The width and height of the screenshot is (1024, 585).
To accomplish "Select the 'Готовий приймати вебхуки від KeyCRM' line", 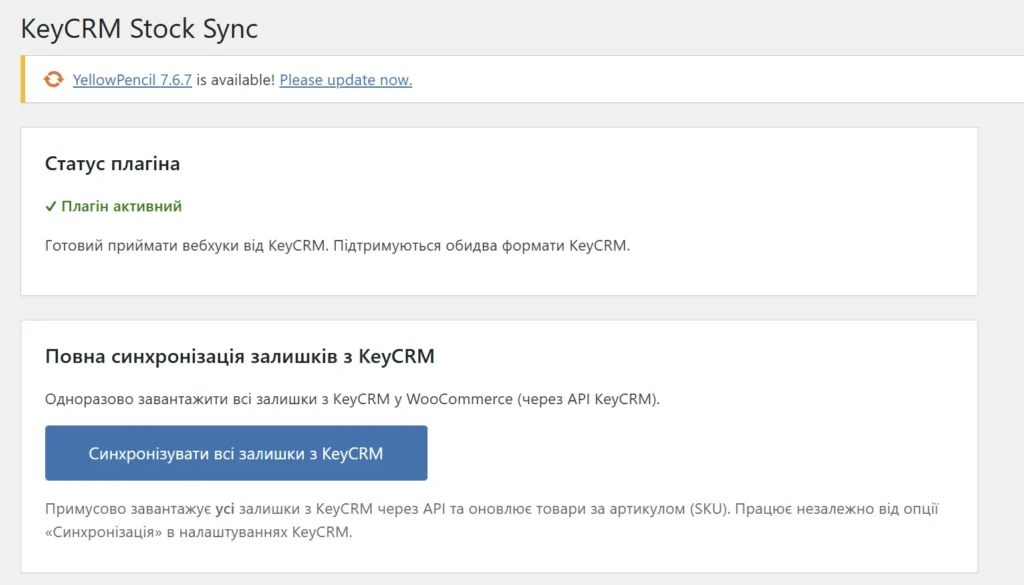I will (337, 245).
